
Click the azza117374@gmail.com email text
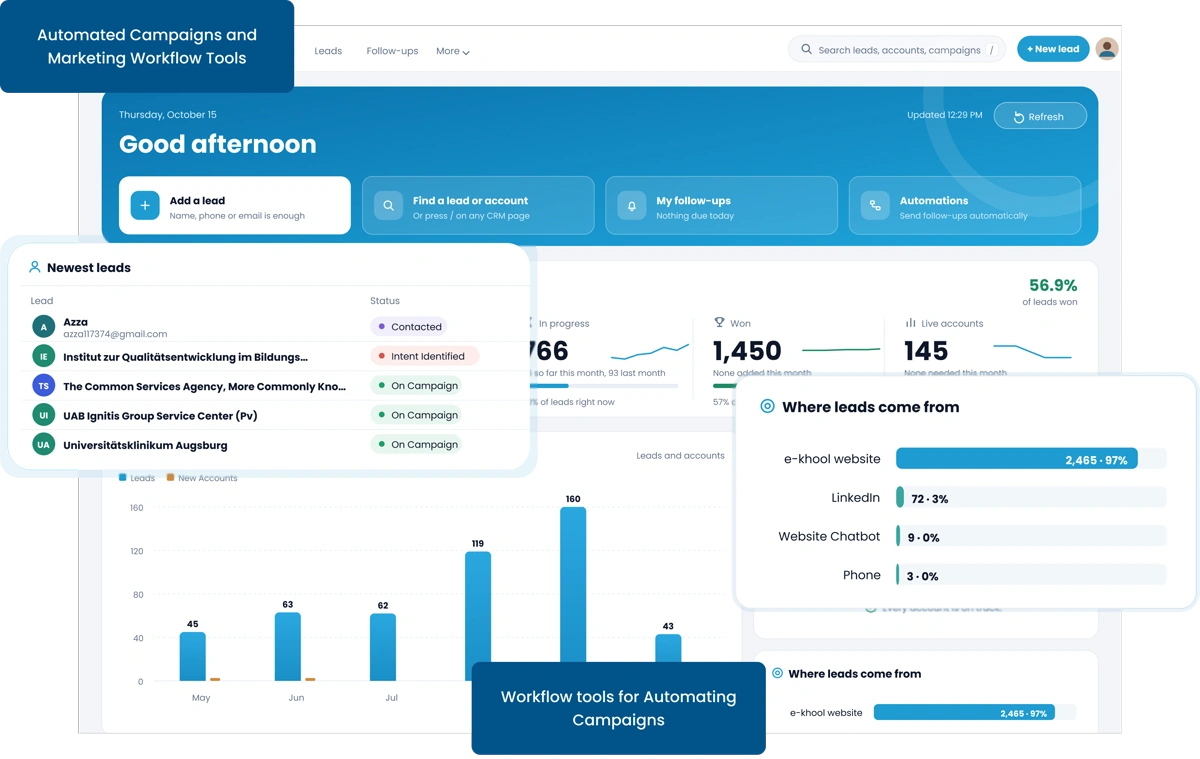pos(115,334)
